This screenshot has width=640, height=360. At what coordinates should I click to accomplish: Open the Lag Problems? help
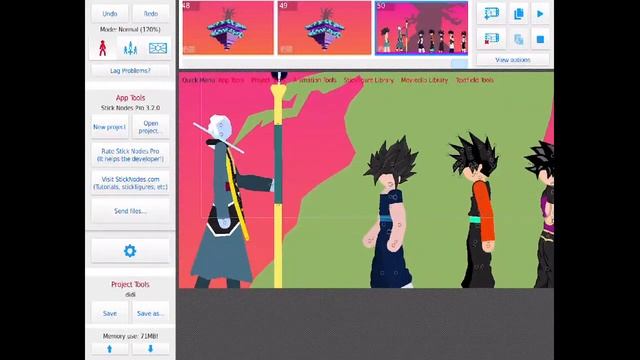point(130,71)
